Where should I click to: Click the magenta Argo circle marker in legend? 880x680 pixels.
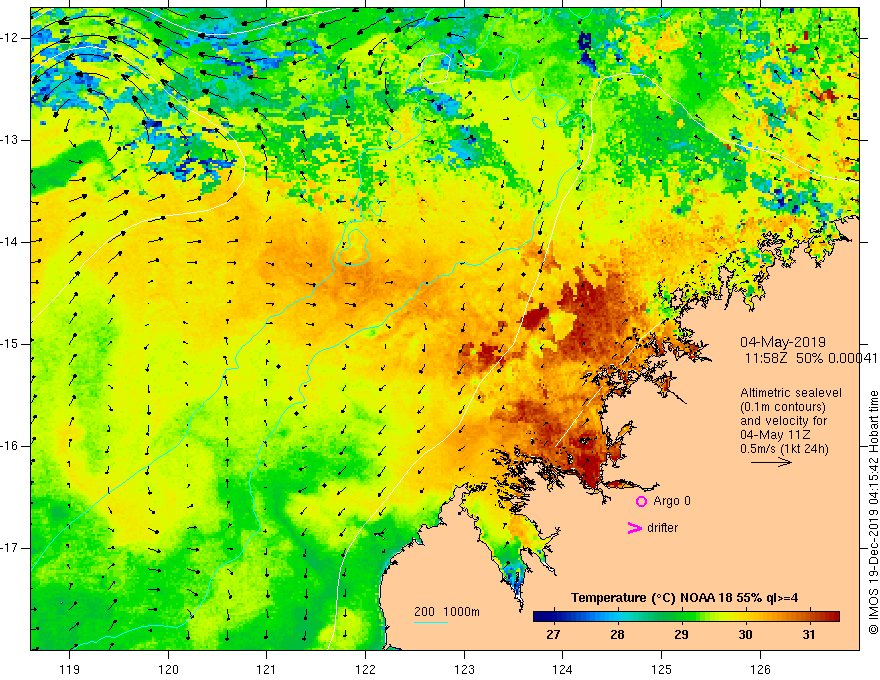641,501
